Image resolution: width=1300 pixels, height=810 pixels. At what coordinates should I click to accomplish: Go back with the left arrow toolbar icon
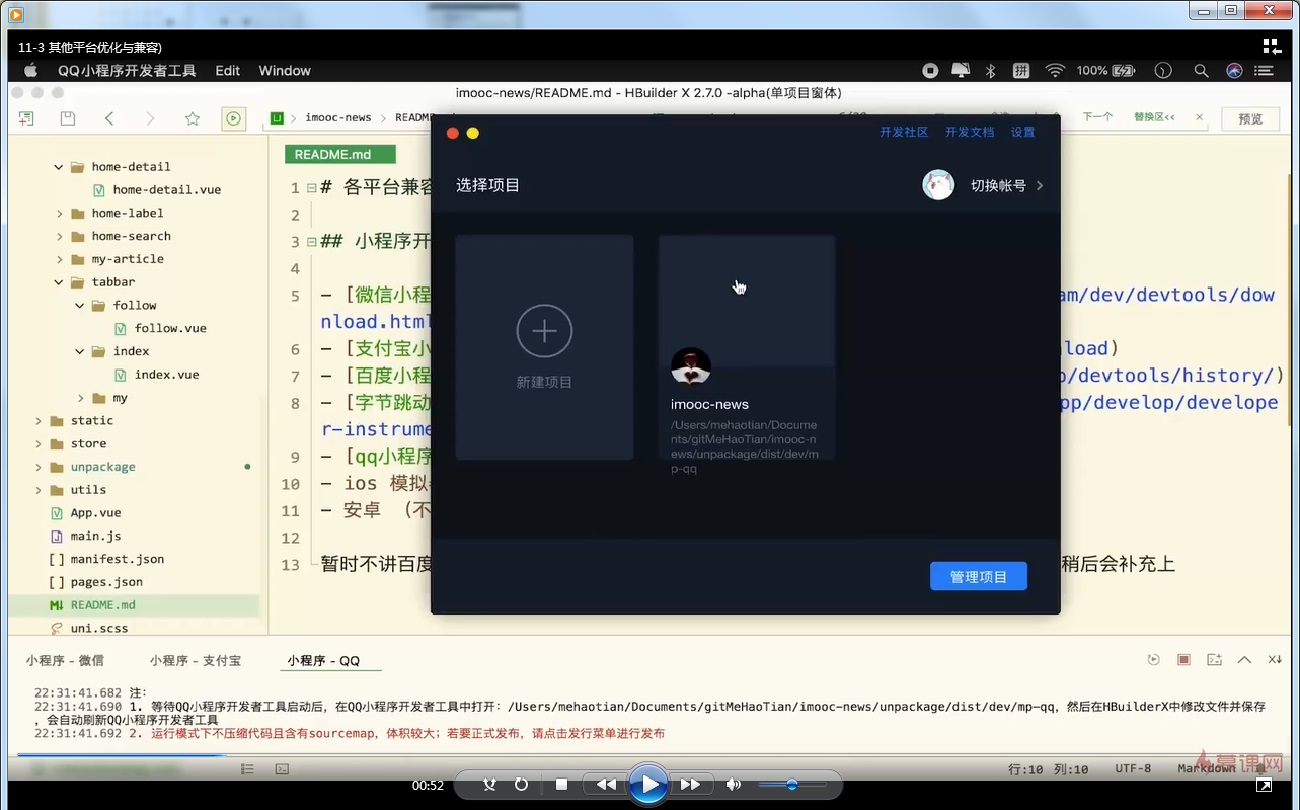click(109, 118)
